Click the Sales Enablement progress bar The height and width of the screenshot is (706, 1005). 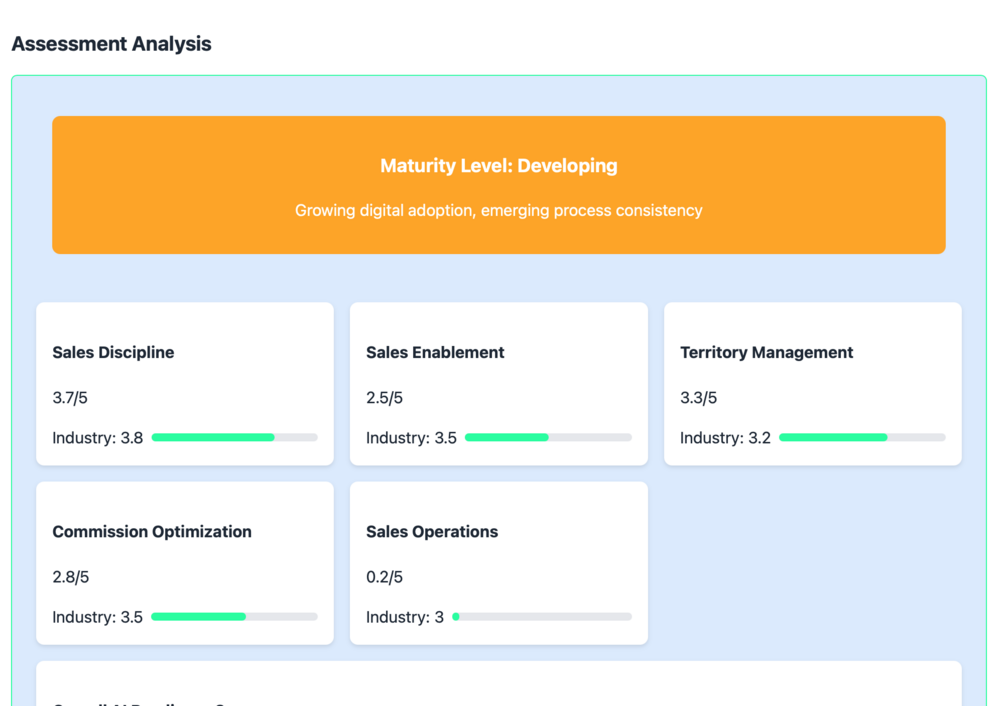548,438
